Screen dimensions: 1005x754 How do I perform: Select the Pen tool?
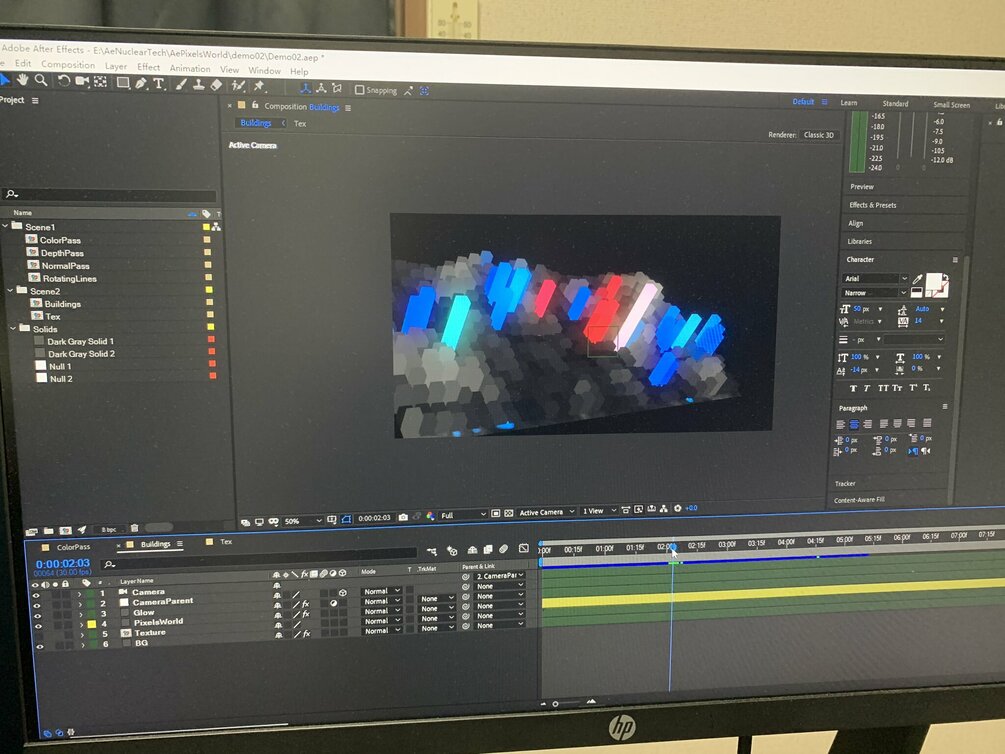(141, 83)
